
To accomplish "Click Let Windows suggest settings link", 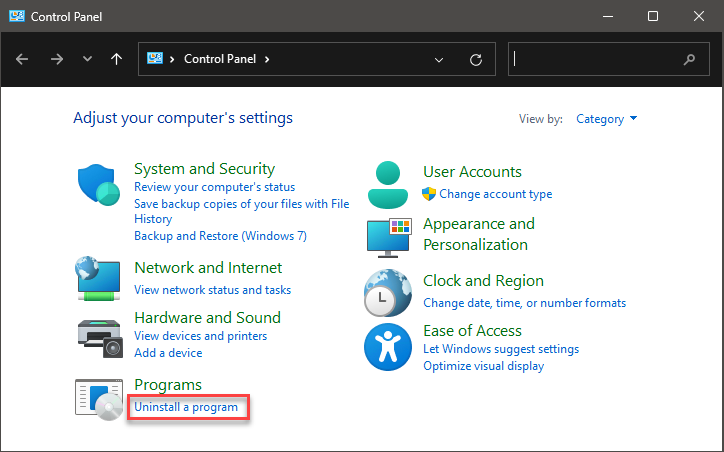I will click(x=501, y=349).
